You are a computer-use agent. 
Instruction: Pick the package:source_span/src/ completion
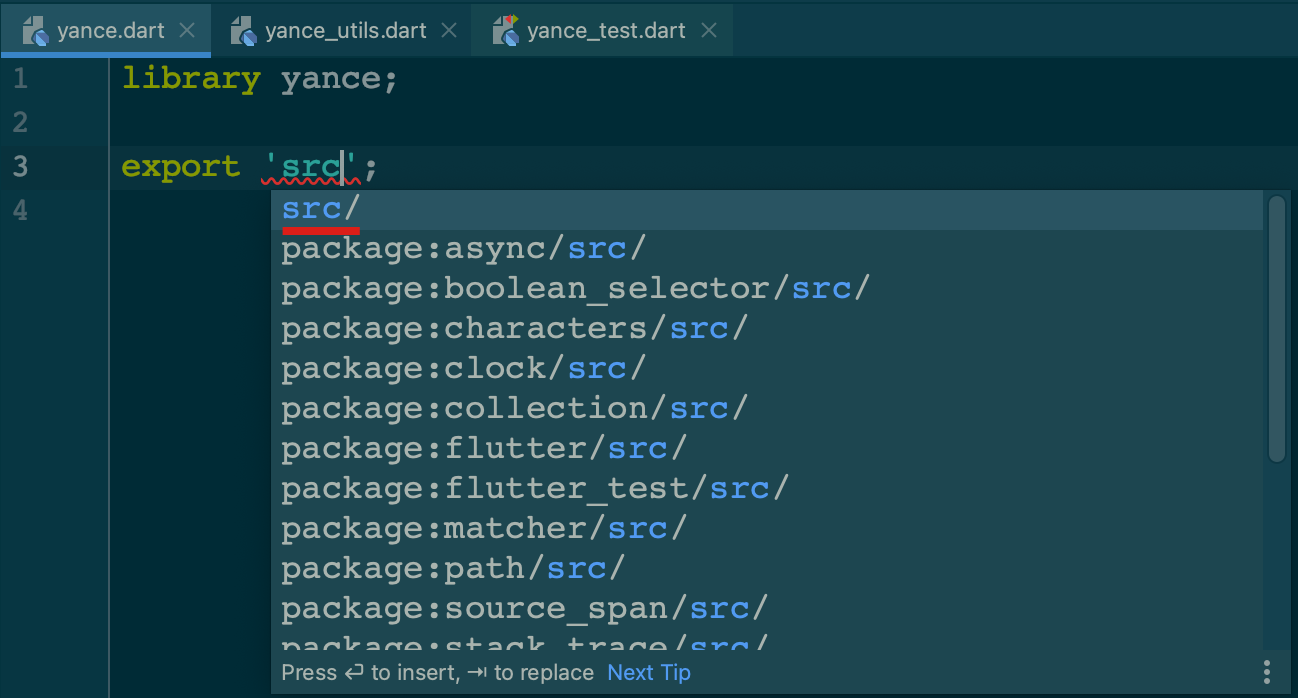point(767,609)
